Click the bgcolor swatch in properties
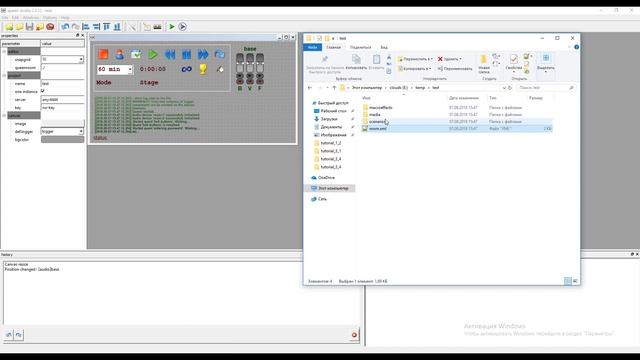The width and height of the screenshot is (640, 360). [62, 140]
